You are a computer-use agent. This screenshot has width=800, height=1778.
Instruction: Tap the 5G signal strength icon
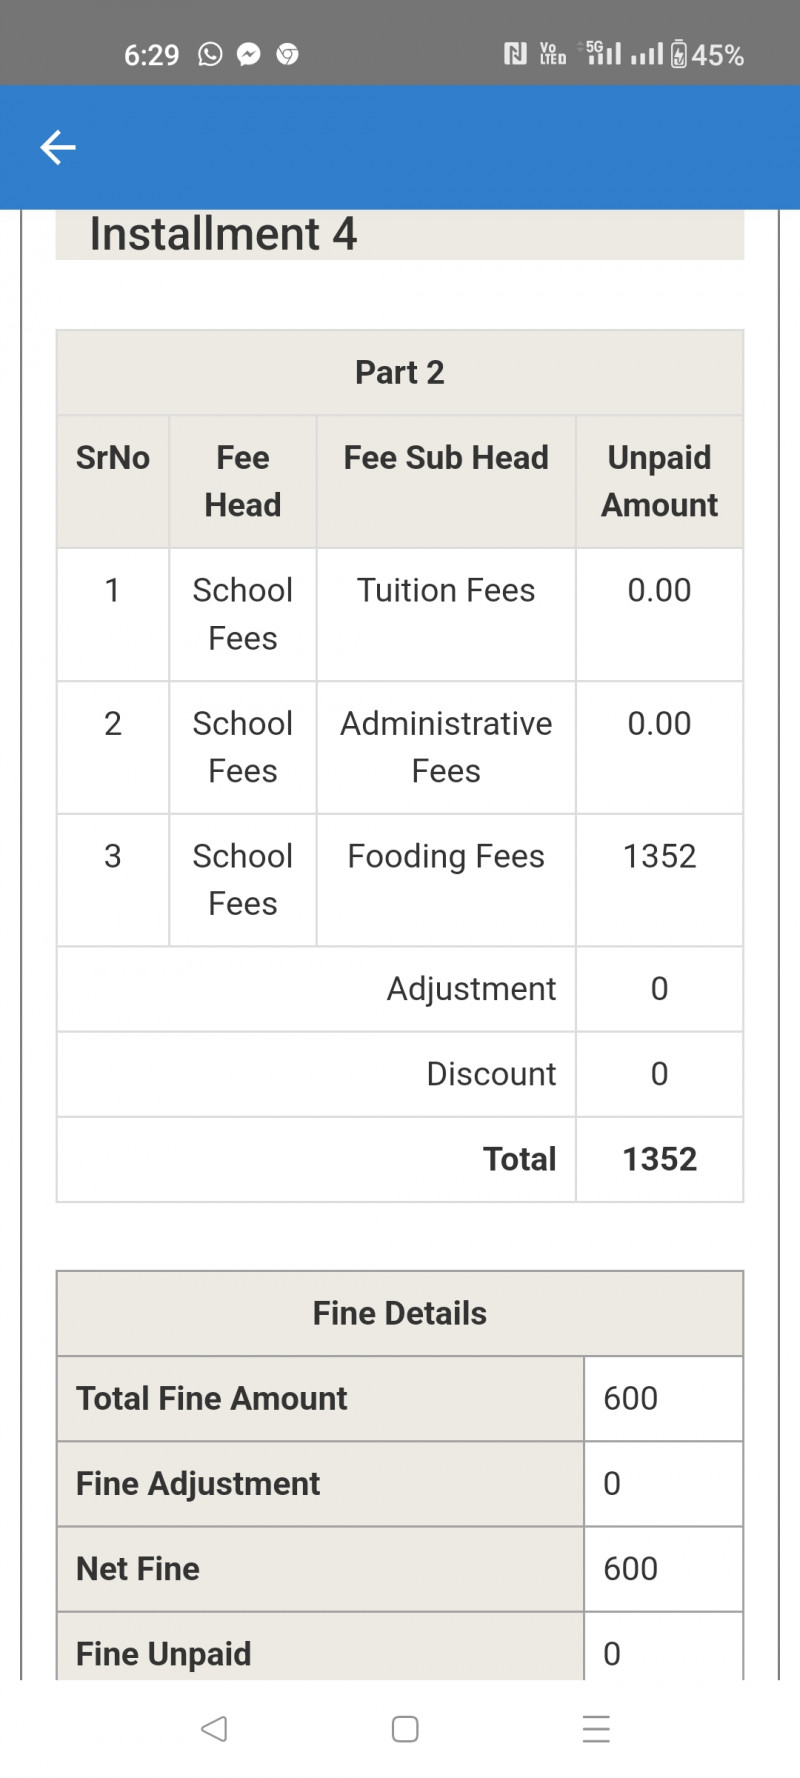point(603,53)
